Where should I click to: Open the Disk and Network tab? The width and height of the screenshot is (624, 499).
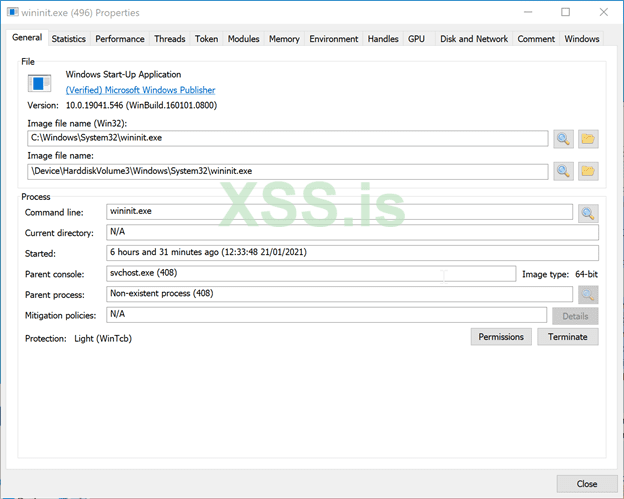point(474,39)
